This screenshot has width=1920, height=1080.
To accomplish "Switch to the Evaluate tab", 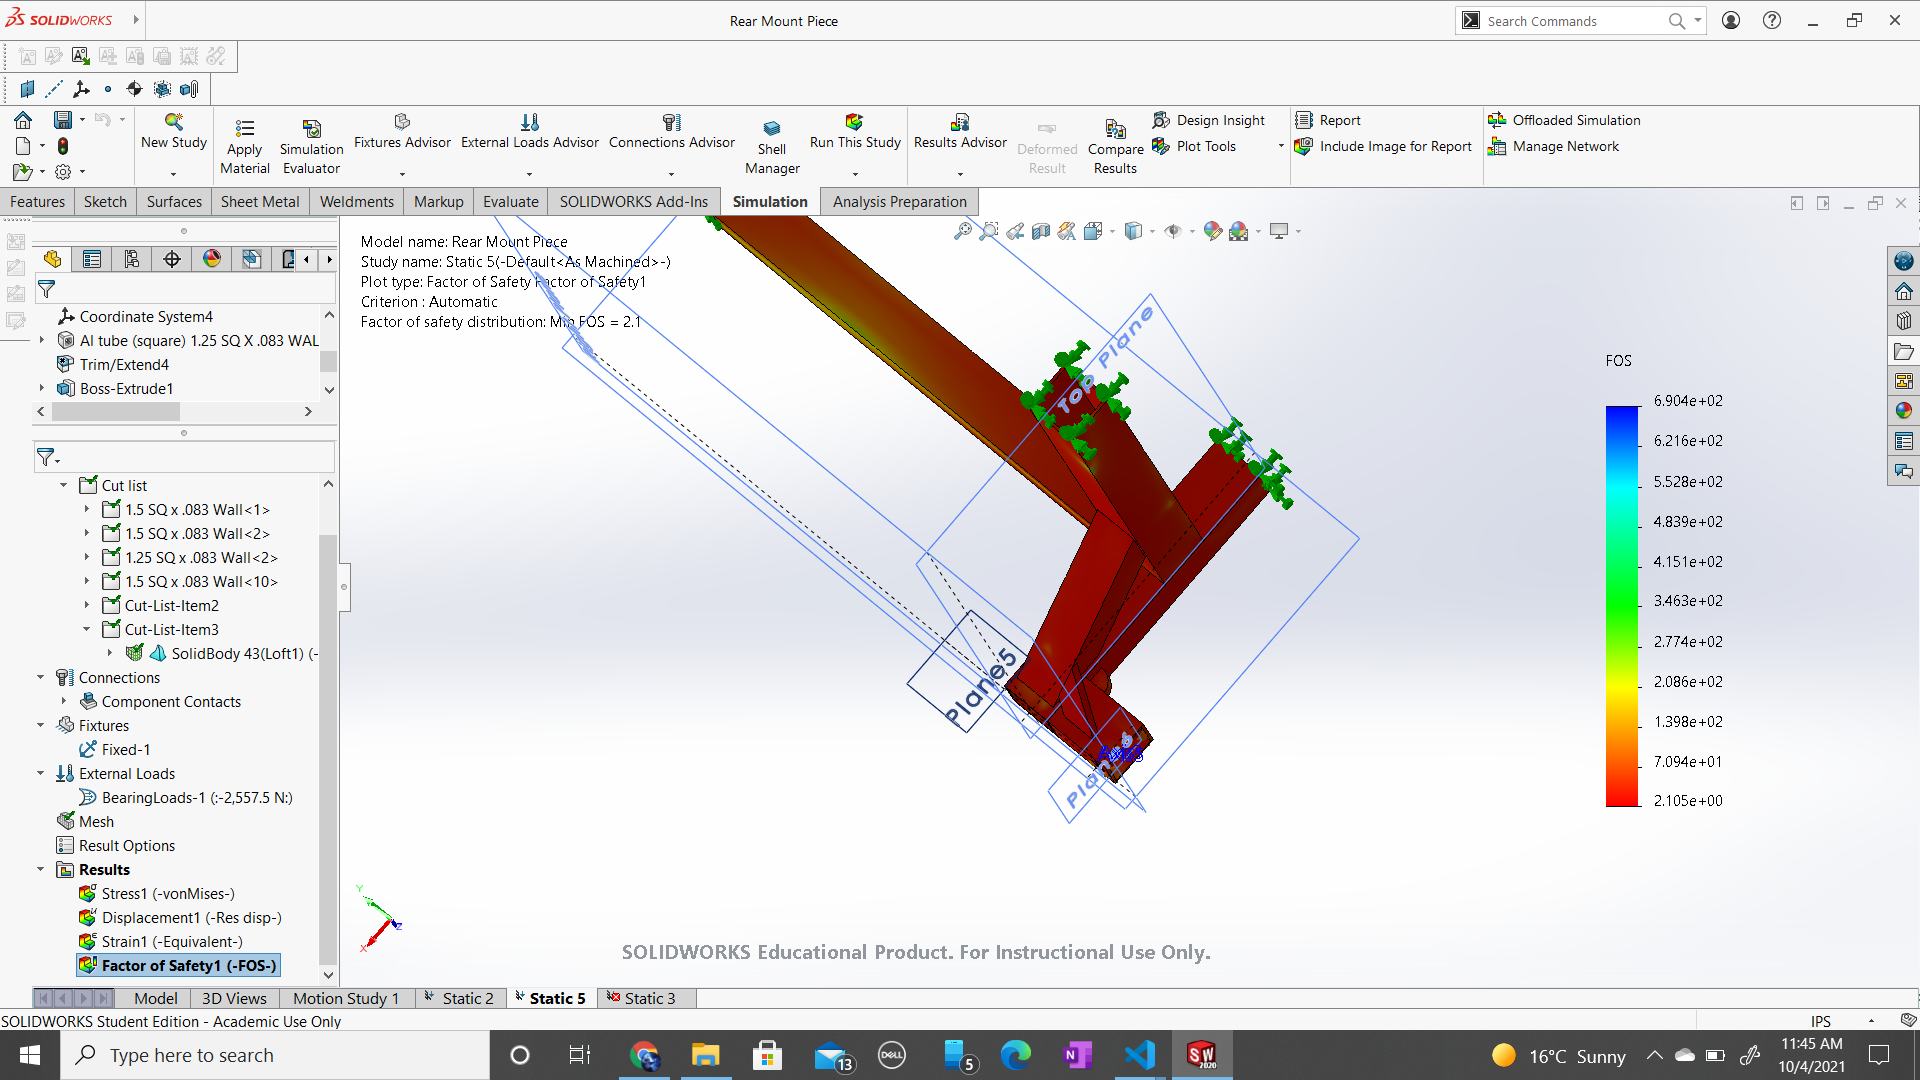I will (x=511, y=201).
